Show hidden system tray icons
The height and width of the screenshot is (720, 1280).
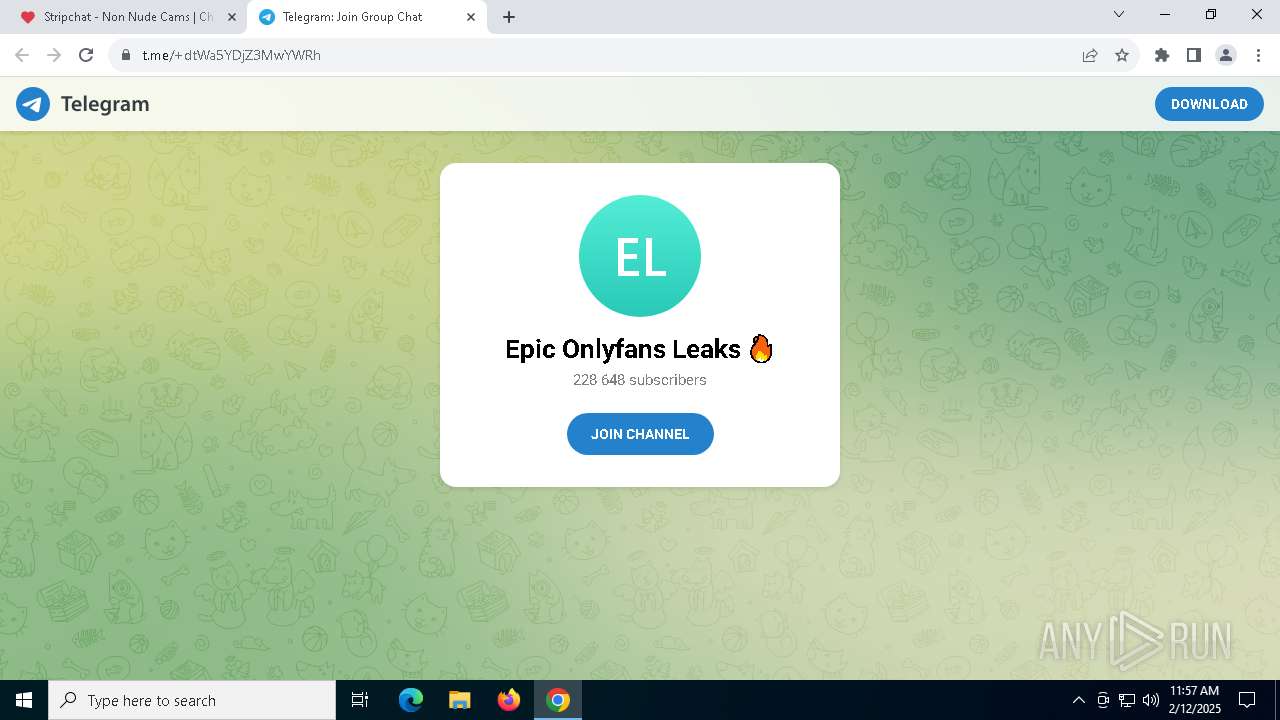(x=1078, y=700)
